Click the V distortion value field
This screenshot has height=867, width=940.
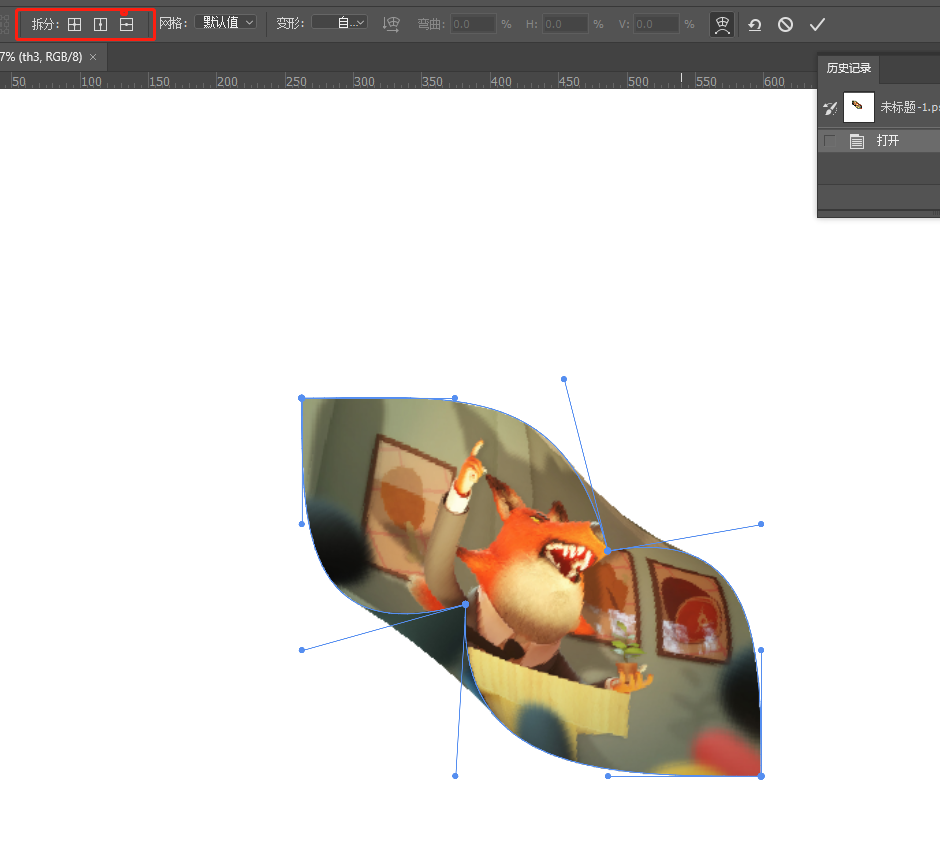(656, 25)
